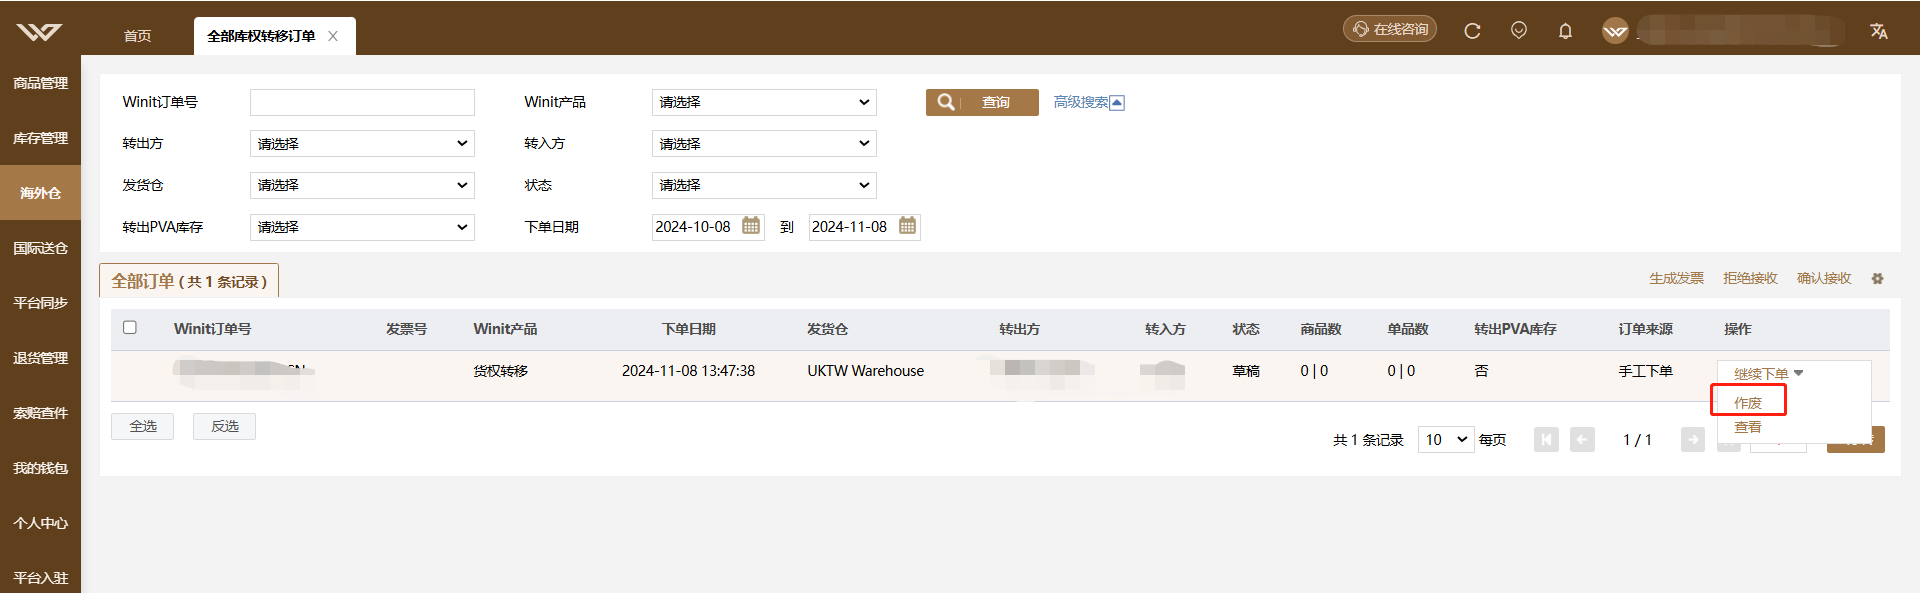Viewport: 1920px width, 593px height.
Task: Open 商品管理 in the sidebar
Action: click(x=40, y=83)
